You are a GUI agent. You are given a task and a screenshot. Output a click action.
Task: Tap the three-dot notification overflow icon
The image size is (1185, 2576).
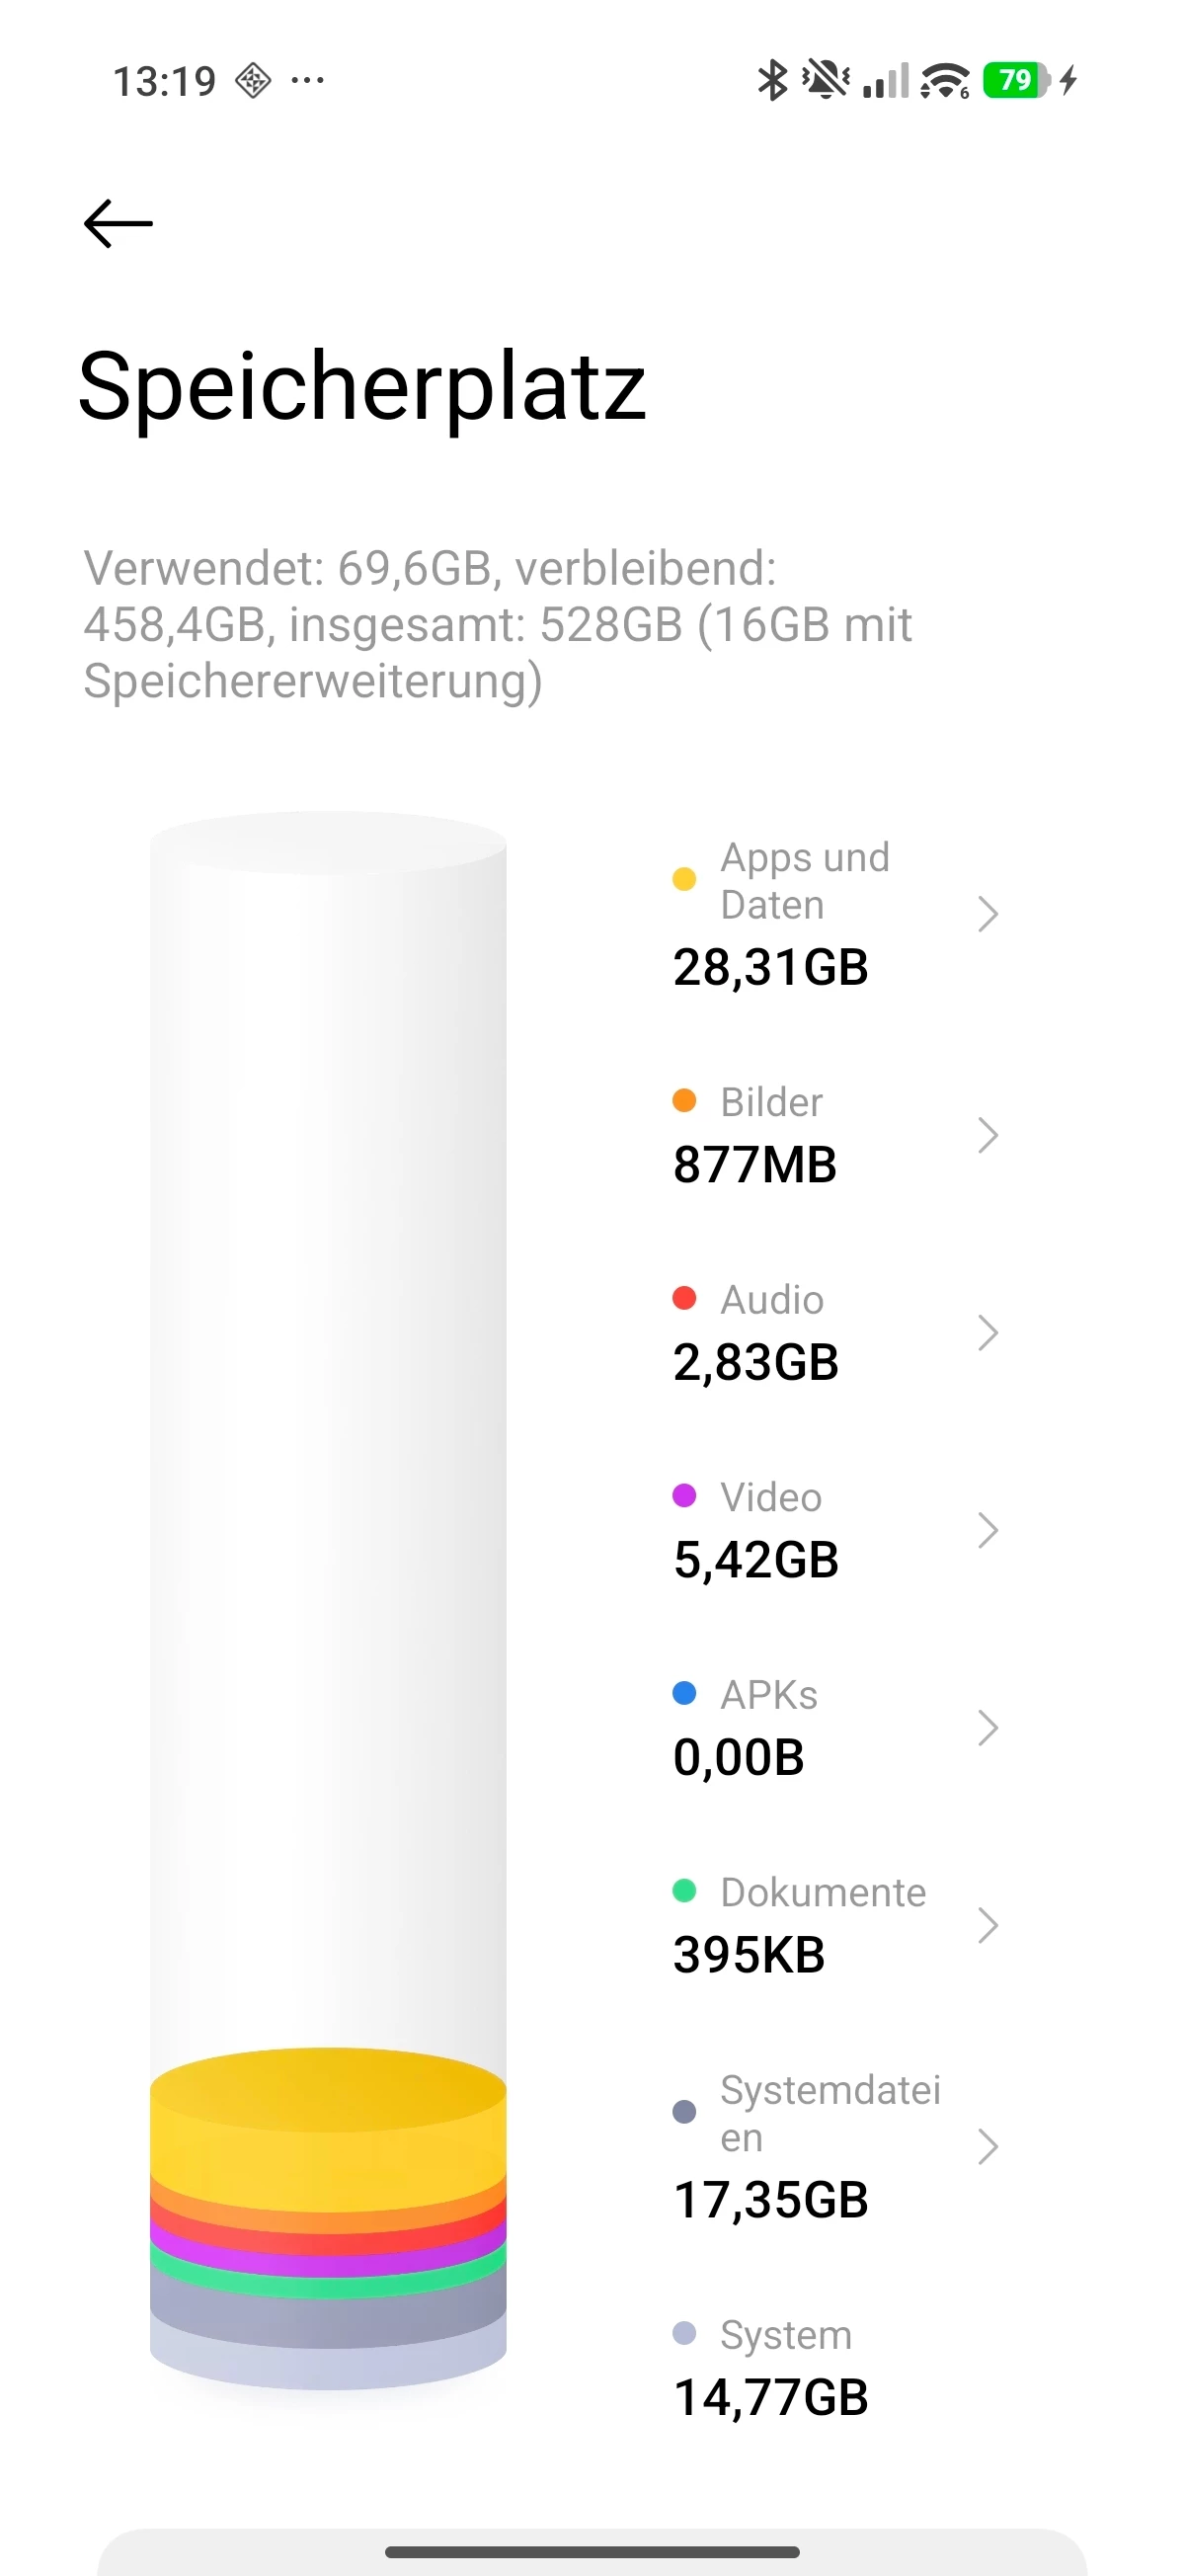(307, 80)
